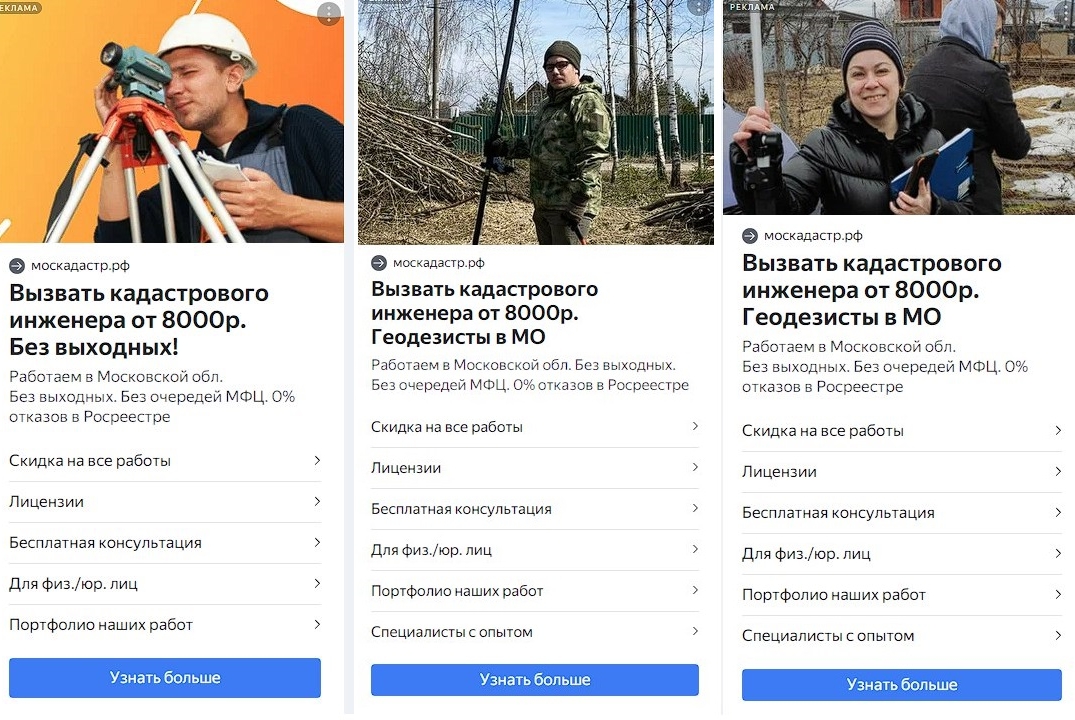The width and height of the screenshot is (1075, 720).
Task: Expand Для физ./юр. лиц in the right ad
Action: [902, 554]
